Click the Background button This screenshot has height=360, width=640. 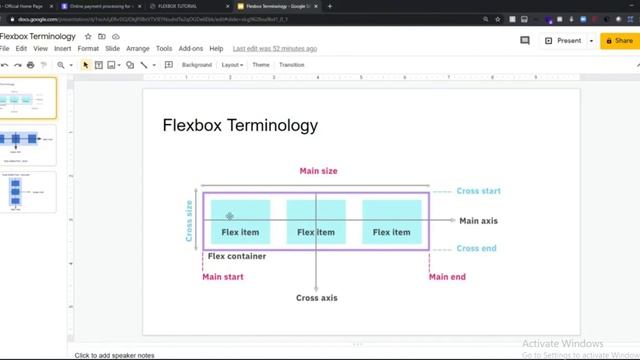(x=197, y=65)
